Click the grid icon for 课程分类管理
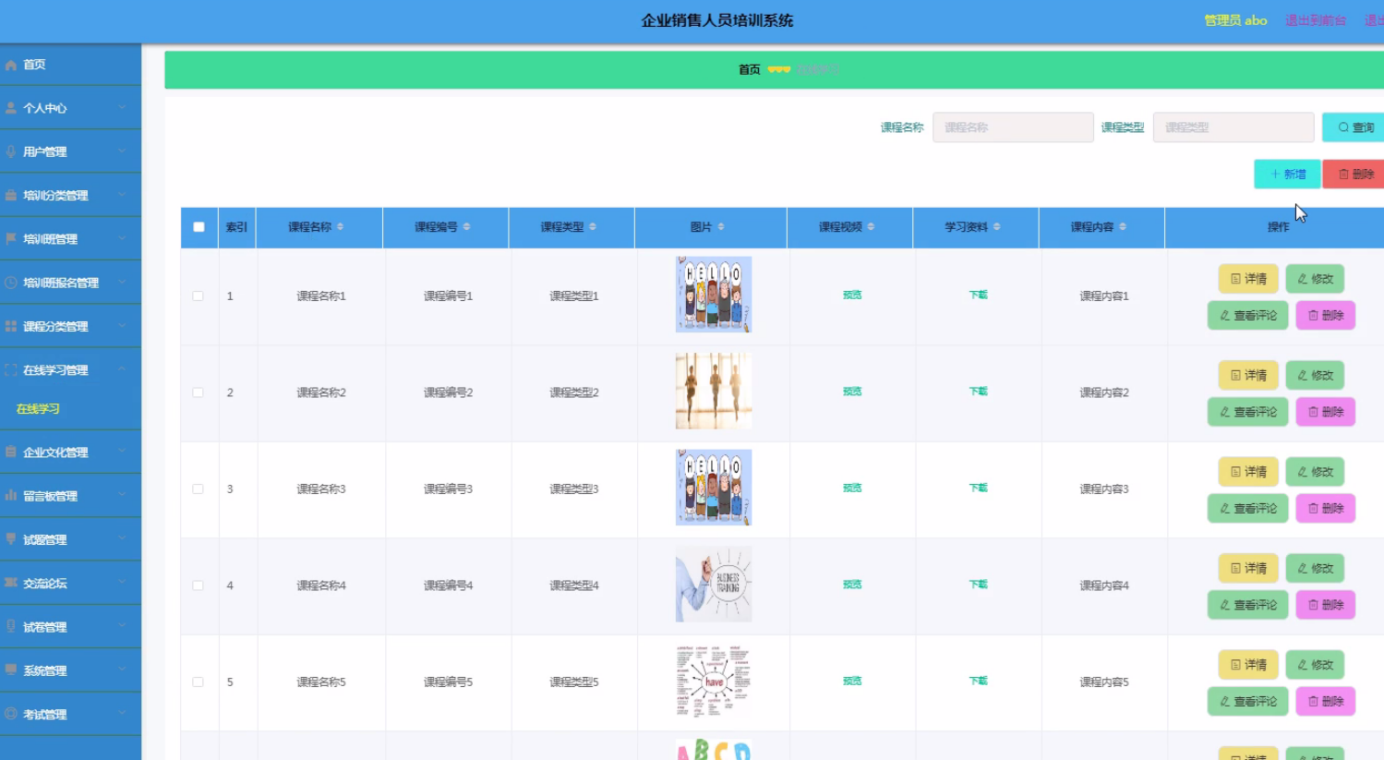 point(11,327)
